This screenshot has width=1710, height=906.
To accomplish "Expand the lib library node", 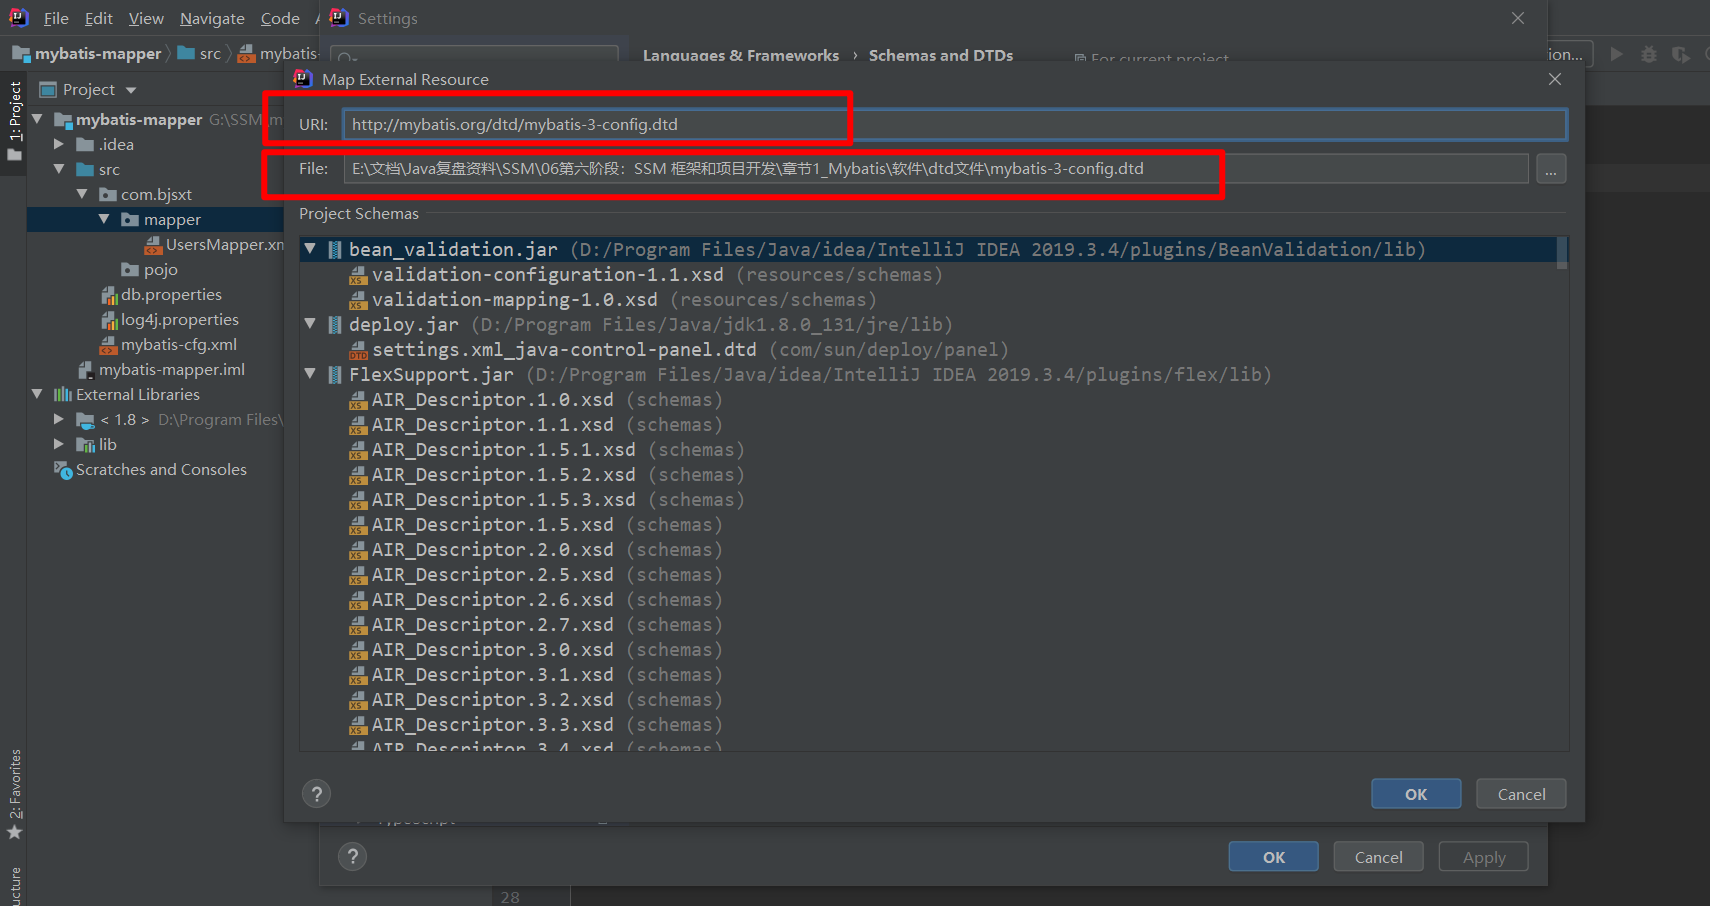I will 59,444.
